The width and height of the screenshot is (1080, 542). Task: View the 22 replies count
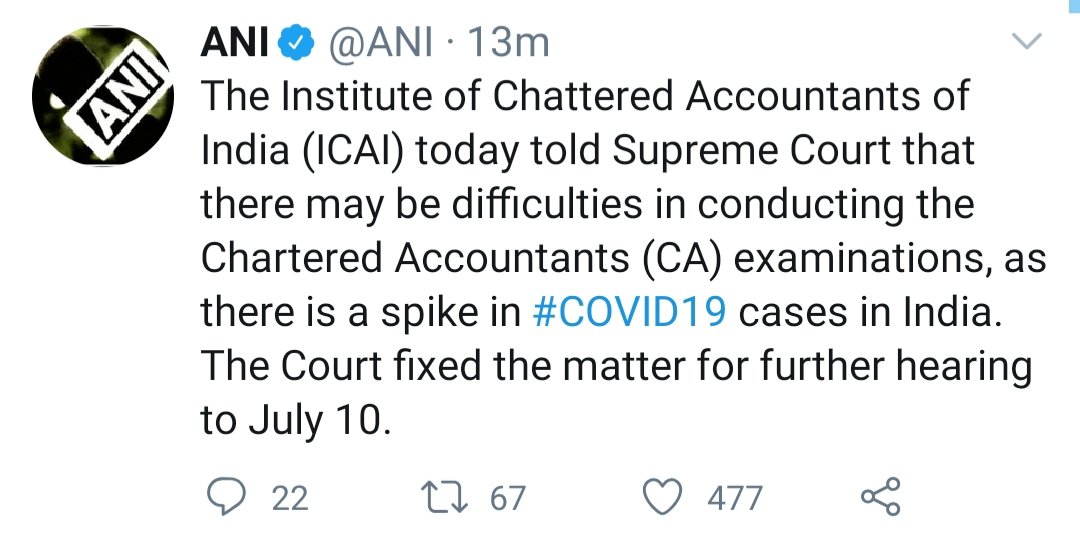click(x=290, y=498)
